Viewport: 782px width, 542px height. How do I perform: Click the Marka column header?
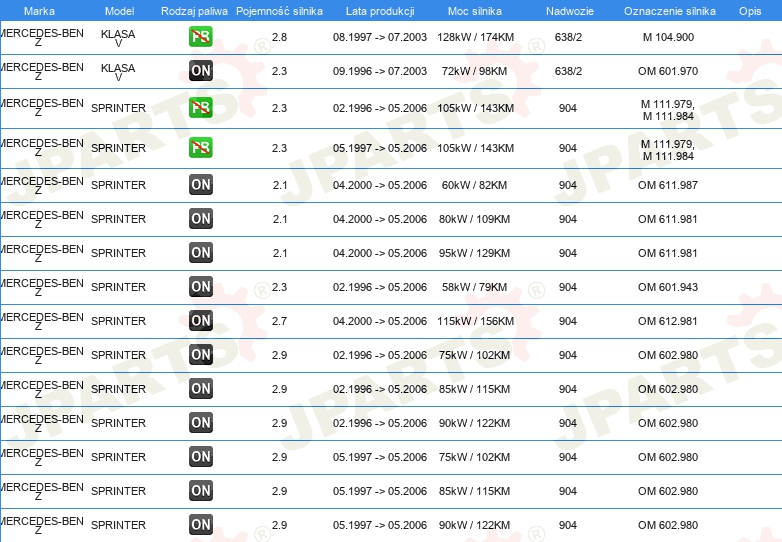pyautogui.click(x=39, y=11)
